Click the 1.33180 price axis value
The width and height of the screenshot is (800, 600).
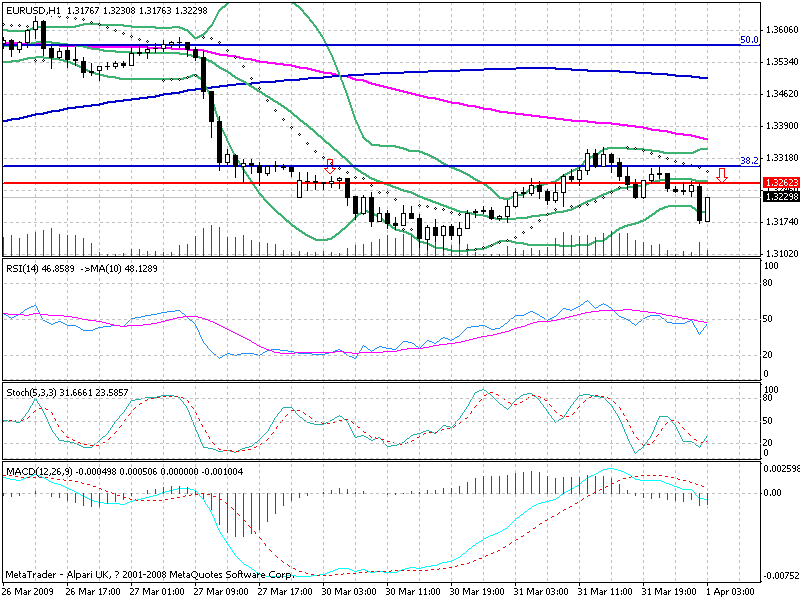(782, 158)
